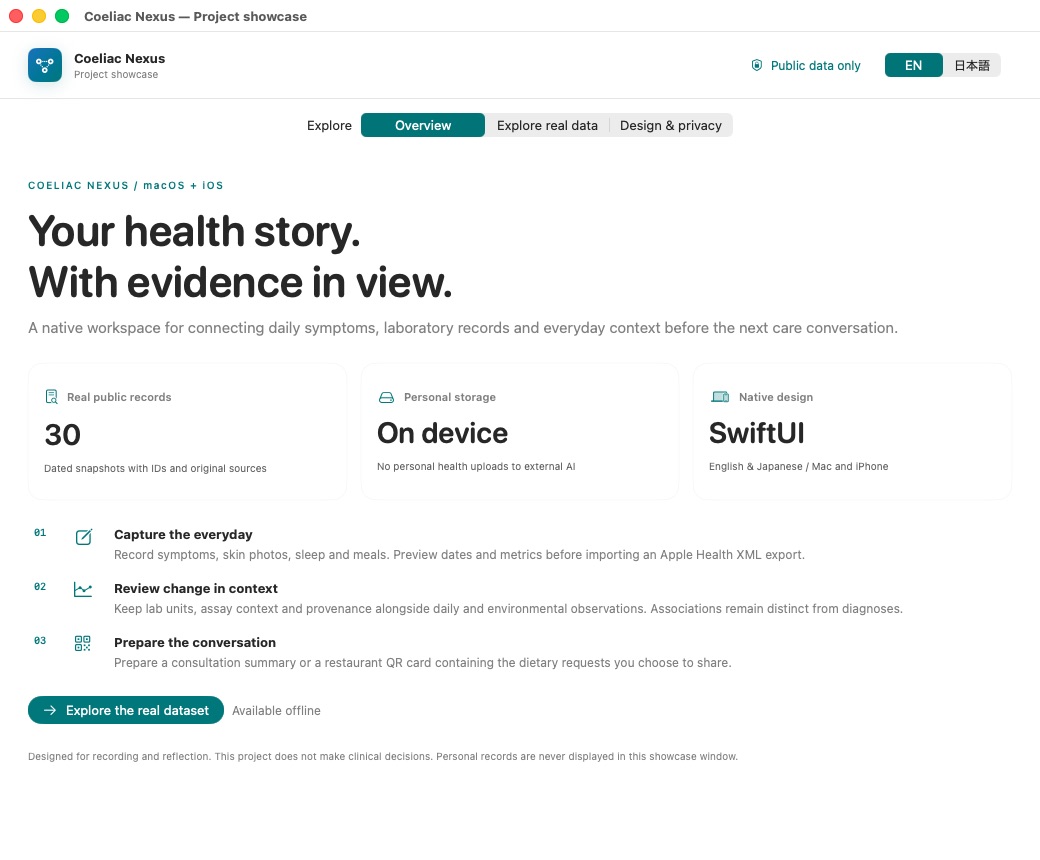
Task: Click 'No personal health uploads to external AI'
Action: 476,466
